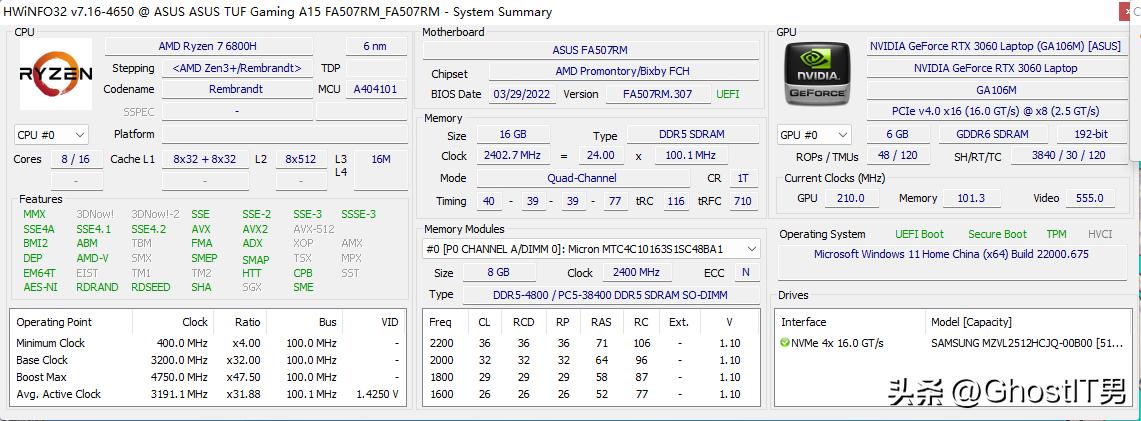The width and height of the screenshot is (1141, 421).
Task: Click the Rembrandt codename field
Action: 236,90
